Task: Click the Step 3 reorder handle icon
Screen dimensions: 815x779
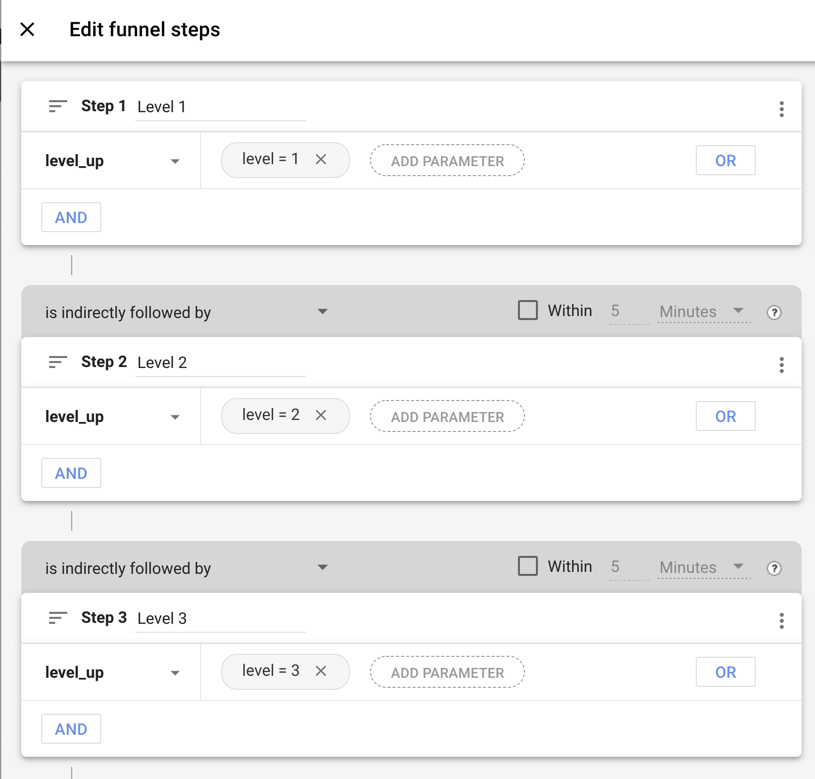Action: [58, 618]
